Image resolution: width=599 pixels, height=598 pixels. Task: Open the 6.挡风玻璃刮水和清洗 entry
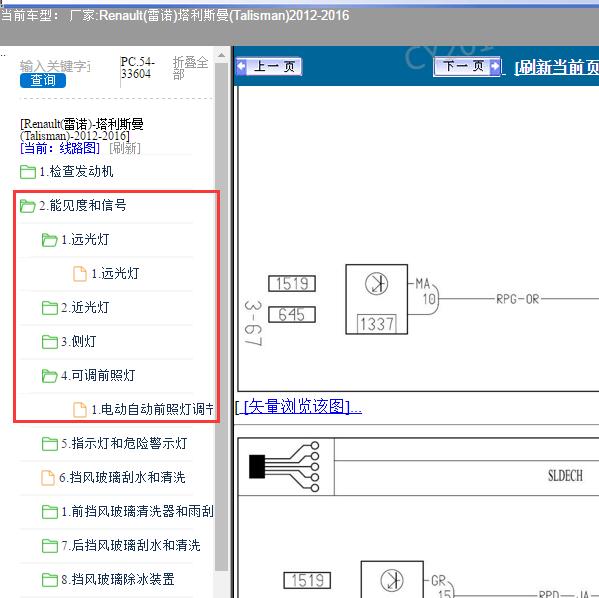(122, 478)
